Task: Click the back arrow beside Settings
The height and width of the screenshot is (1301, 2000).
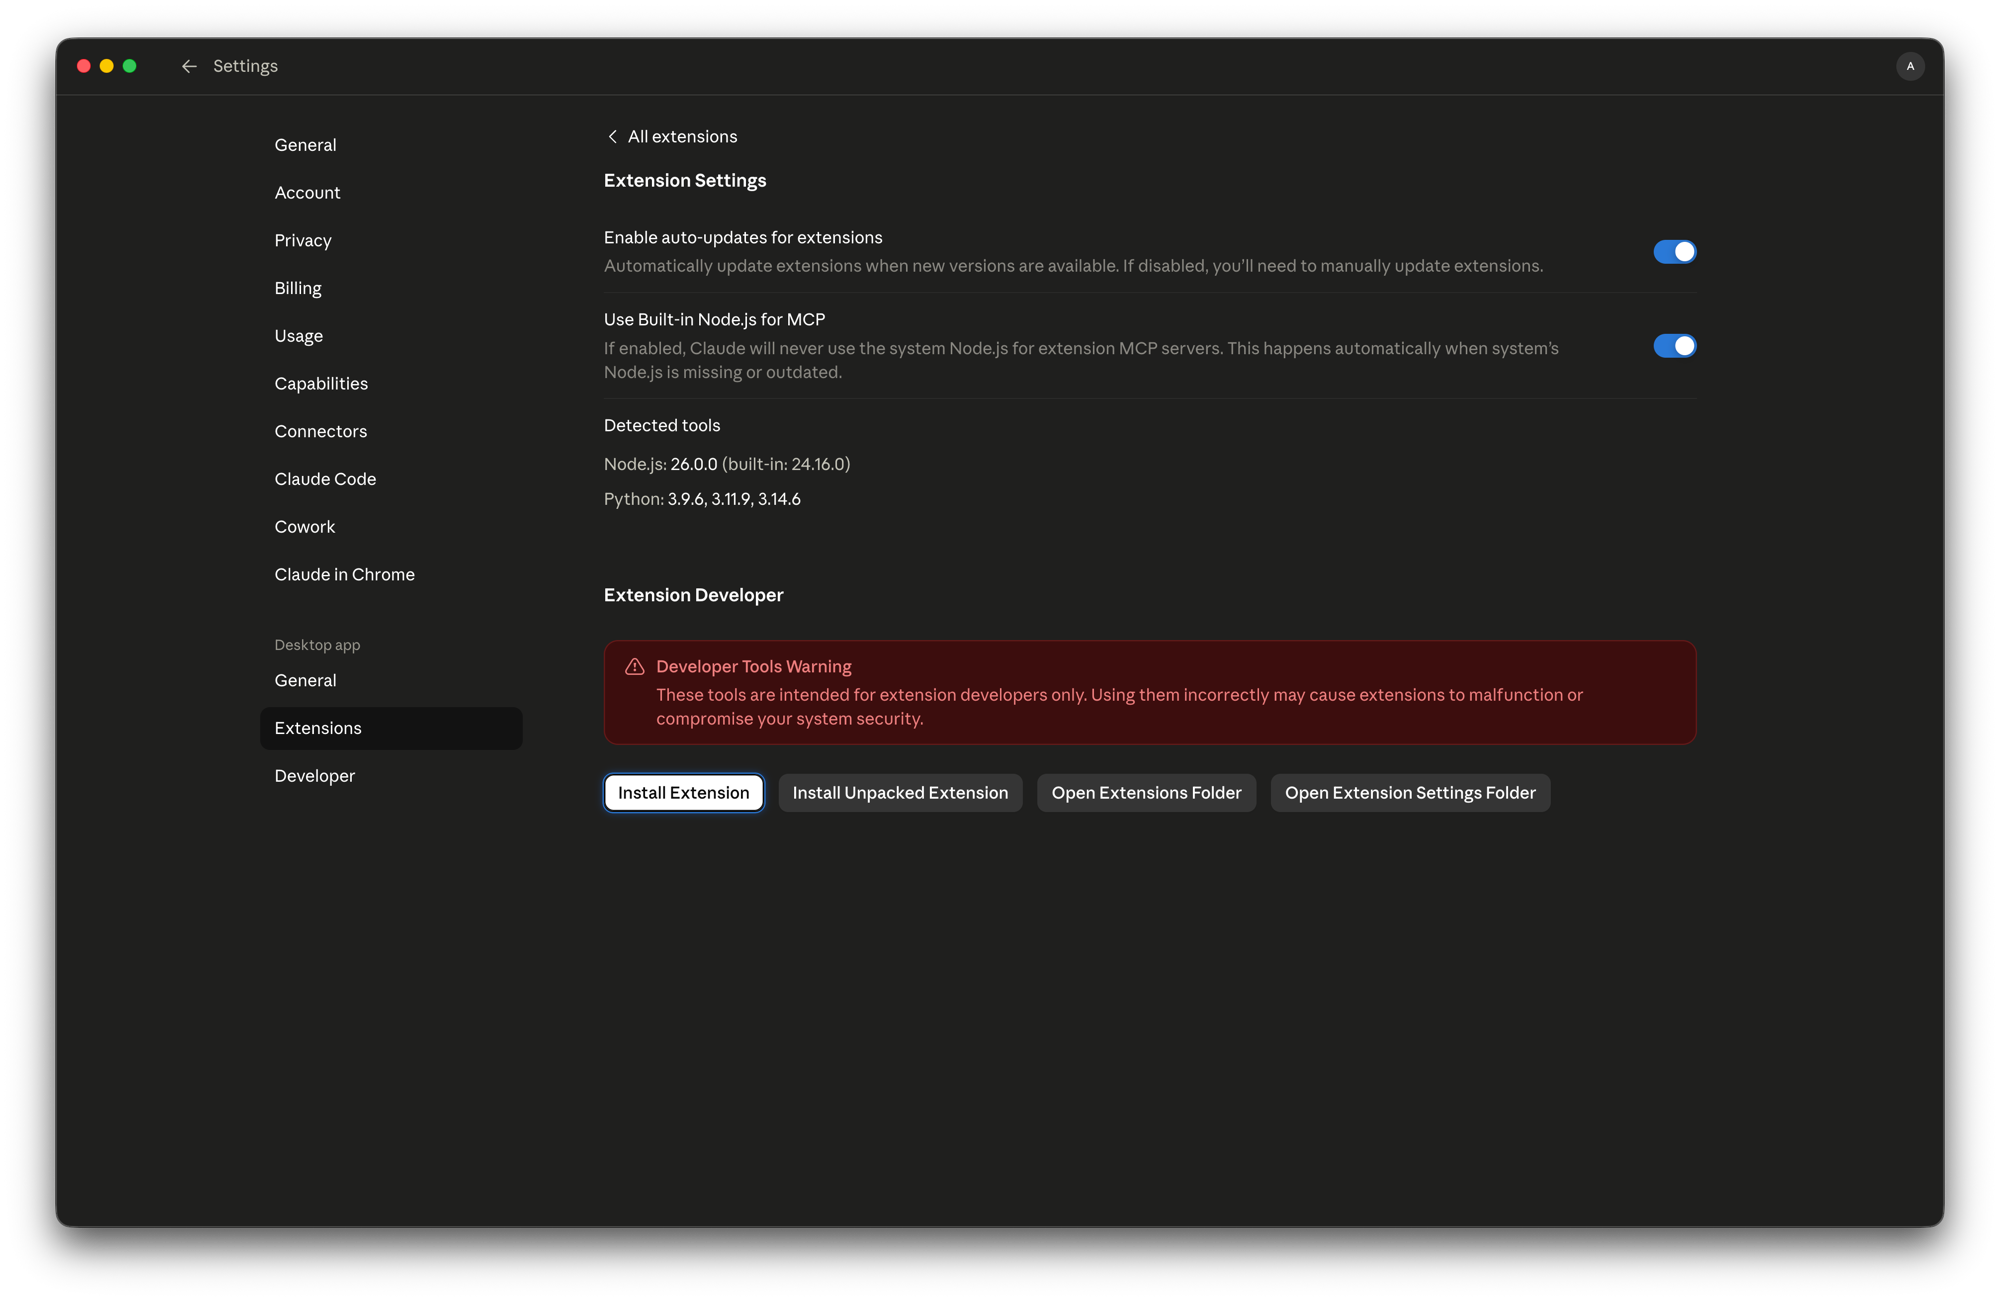Action: [x=189, y=66]
